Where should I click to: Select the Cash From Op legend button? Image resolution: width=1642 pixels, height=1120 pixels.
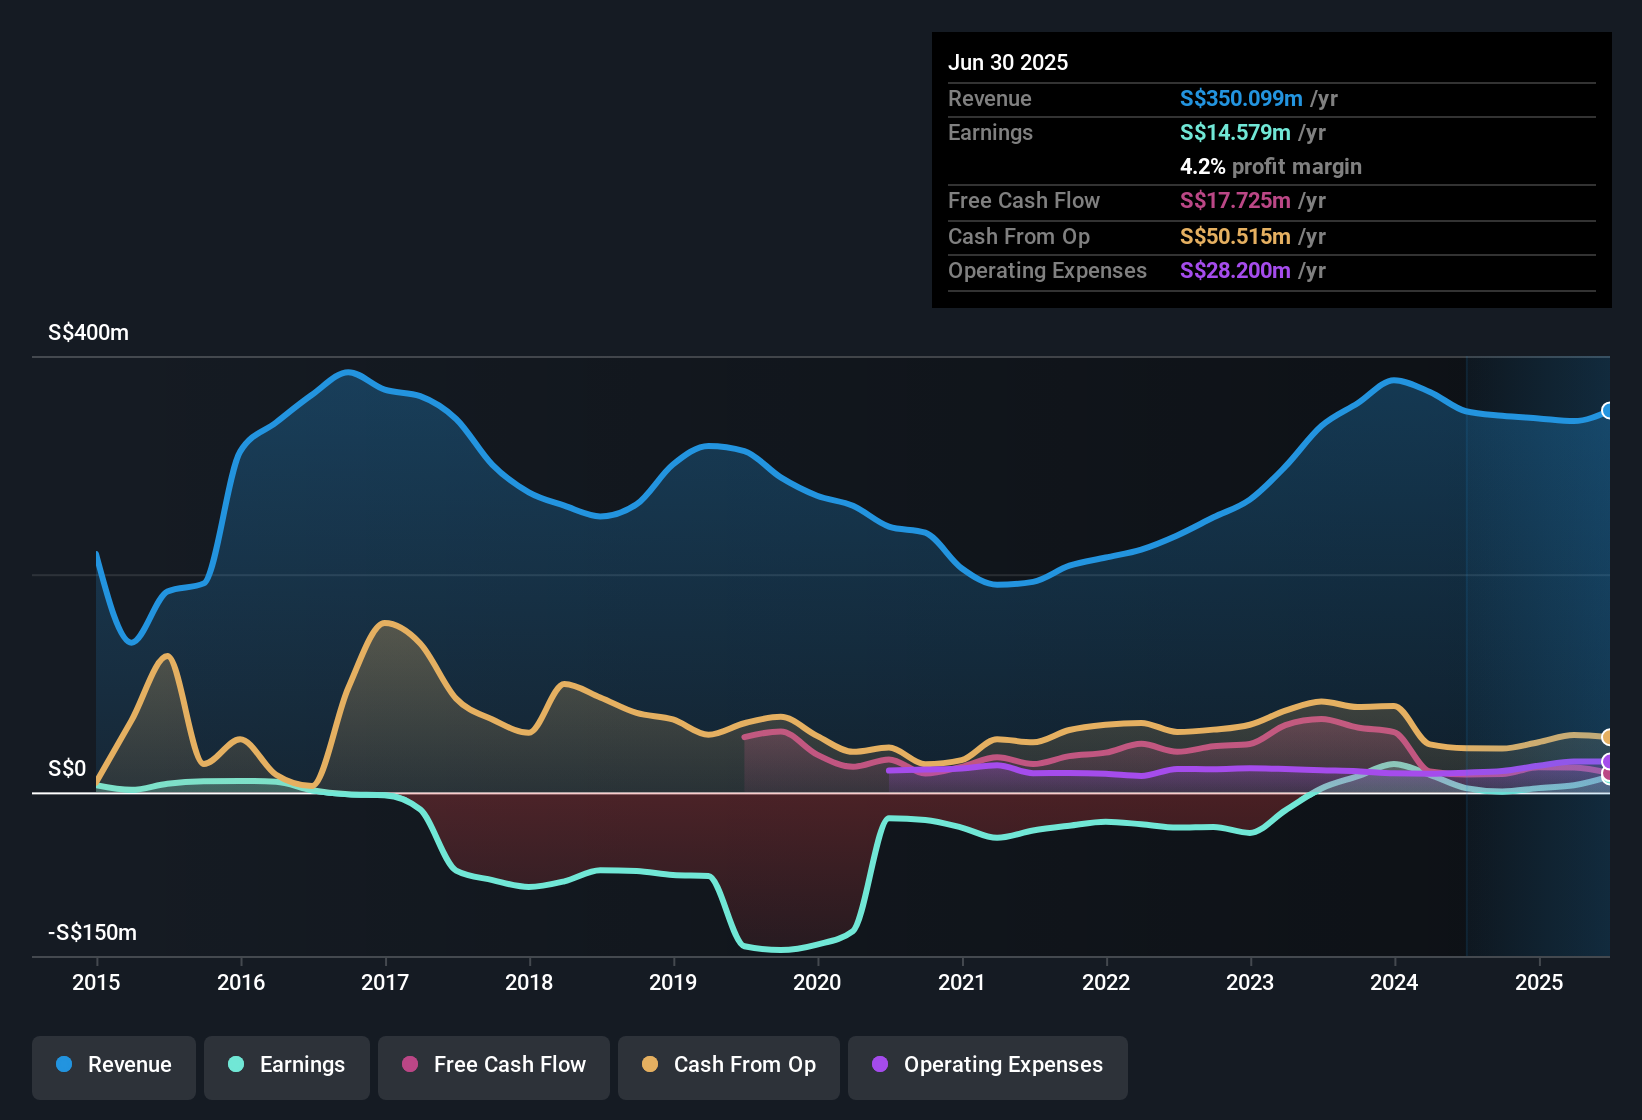[728, 1065]
